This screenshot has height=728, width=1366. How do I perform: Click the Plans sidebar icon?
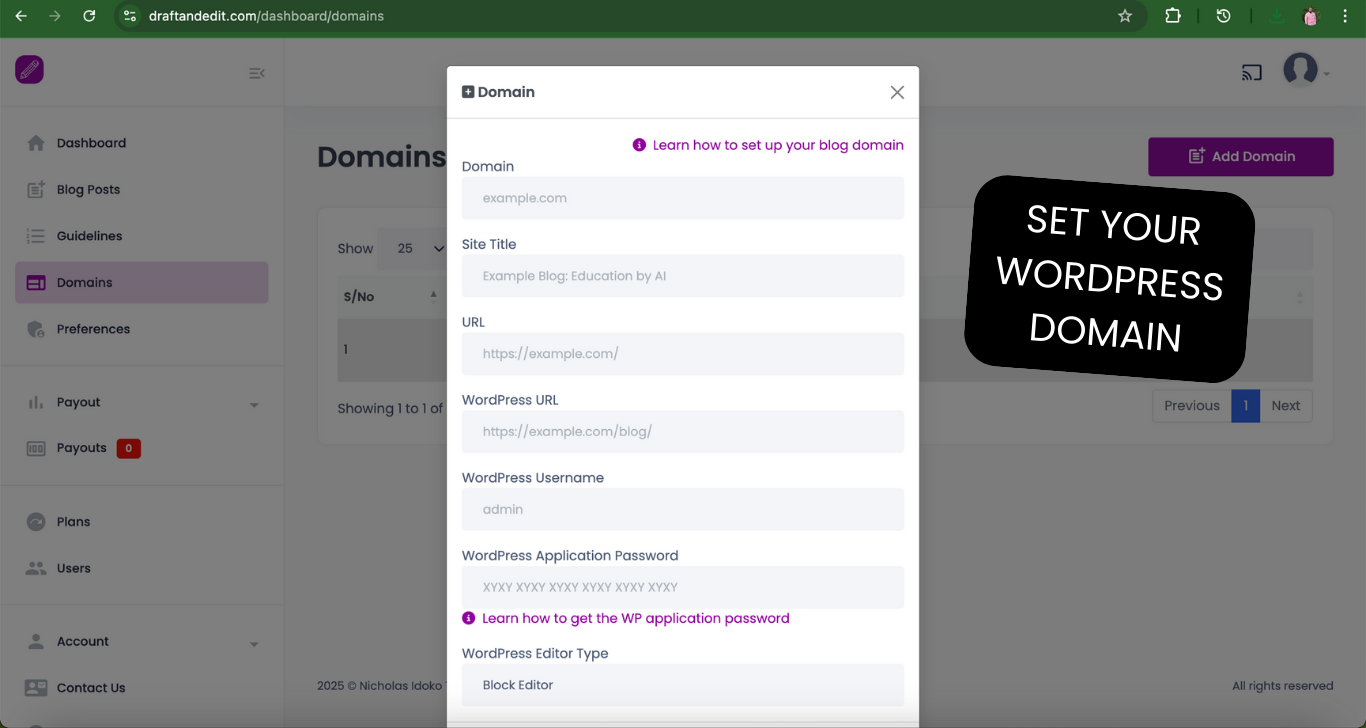(x=36, y=522)
